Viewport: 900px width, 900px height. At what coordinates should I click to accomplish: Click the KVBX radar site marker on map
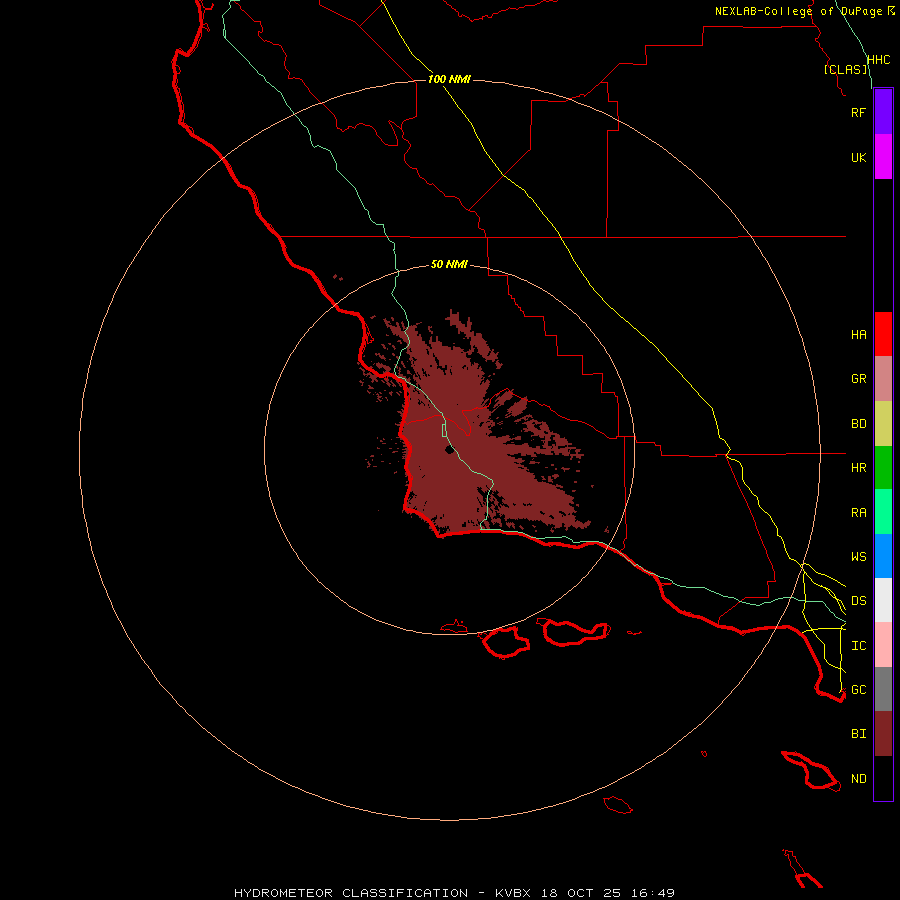[x=449, y=450]
